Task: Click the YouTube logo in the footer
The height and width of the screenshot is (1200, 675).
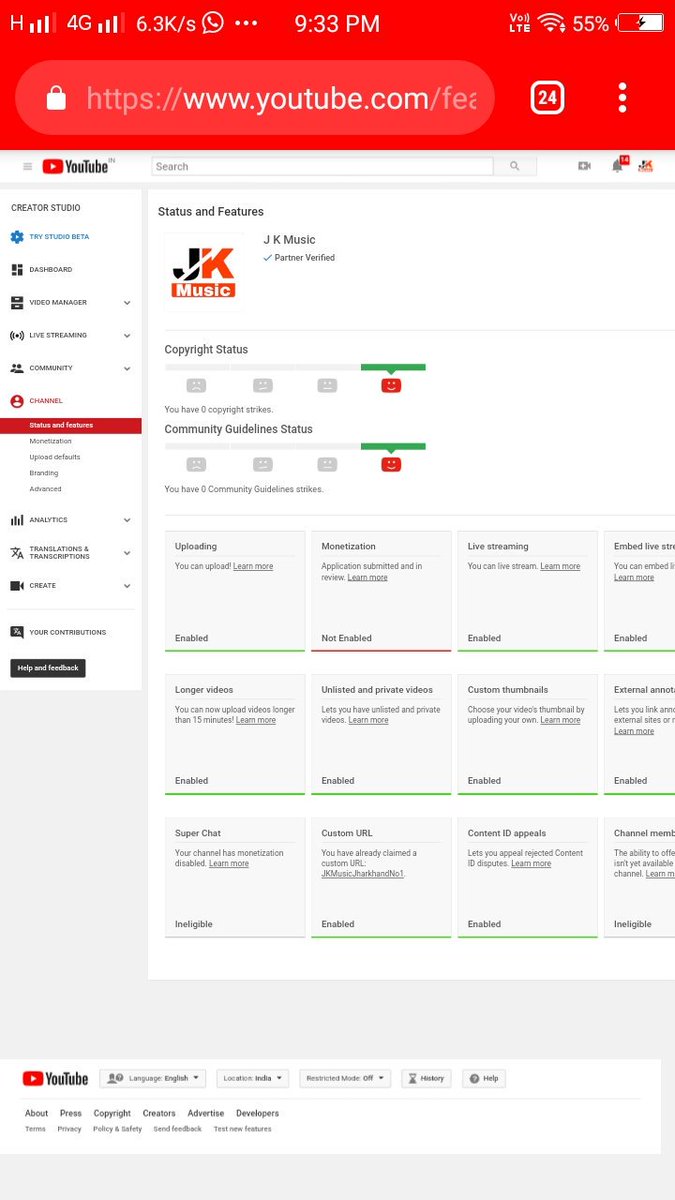Action: click(x=55, y=1079)
